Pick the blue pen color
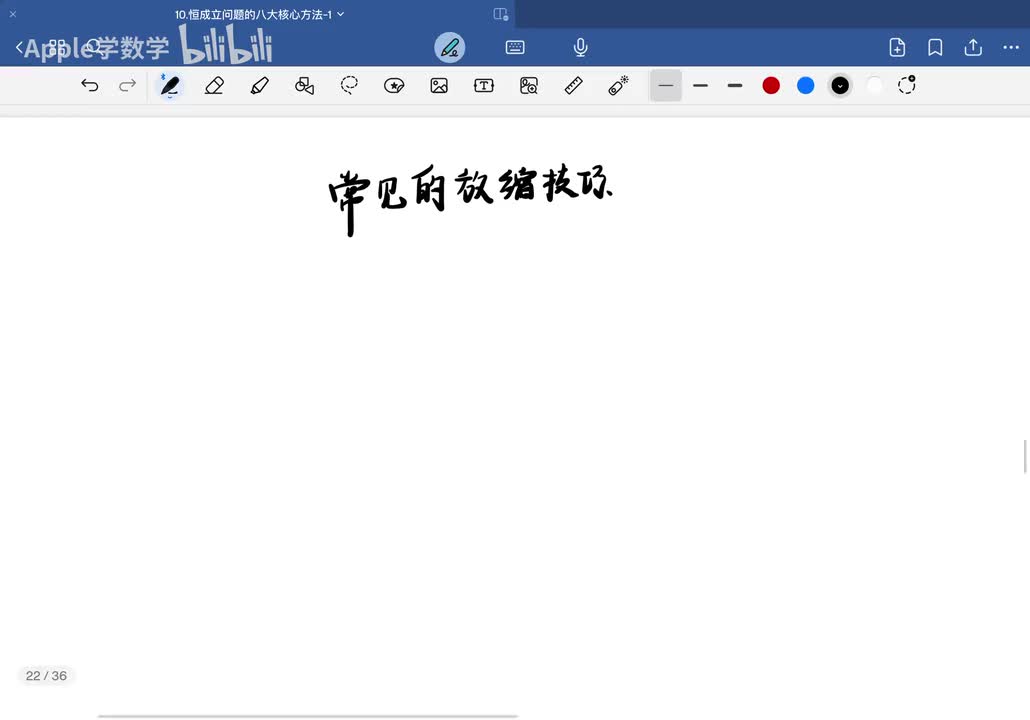 pos(805,85)
